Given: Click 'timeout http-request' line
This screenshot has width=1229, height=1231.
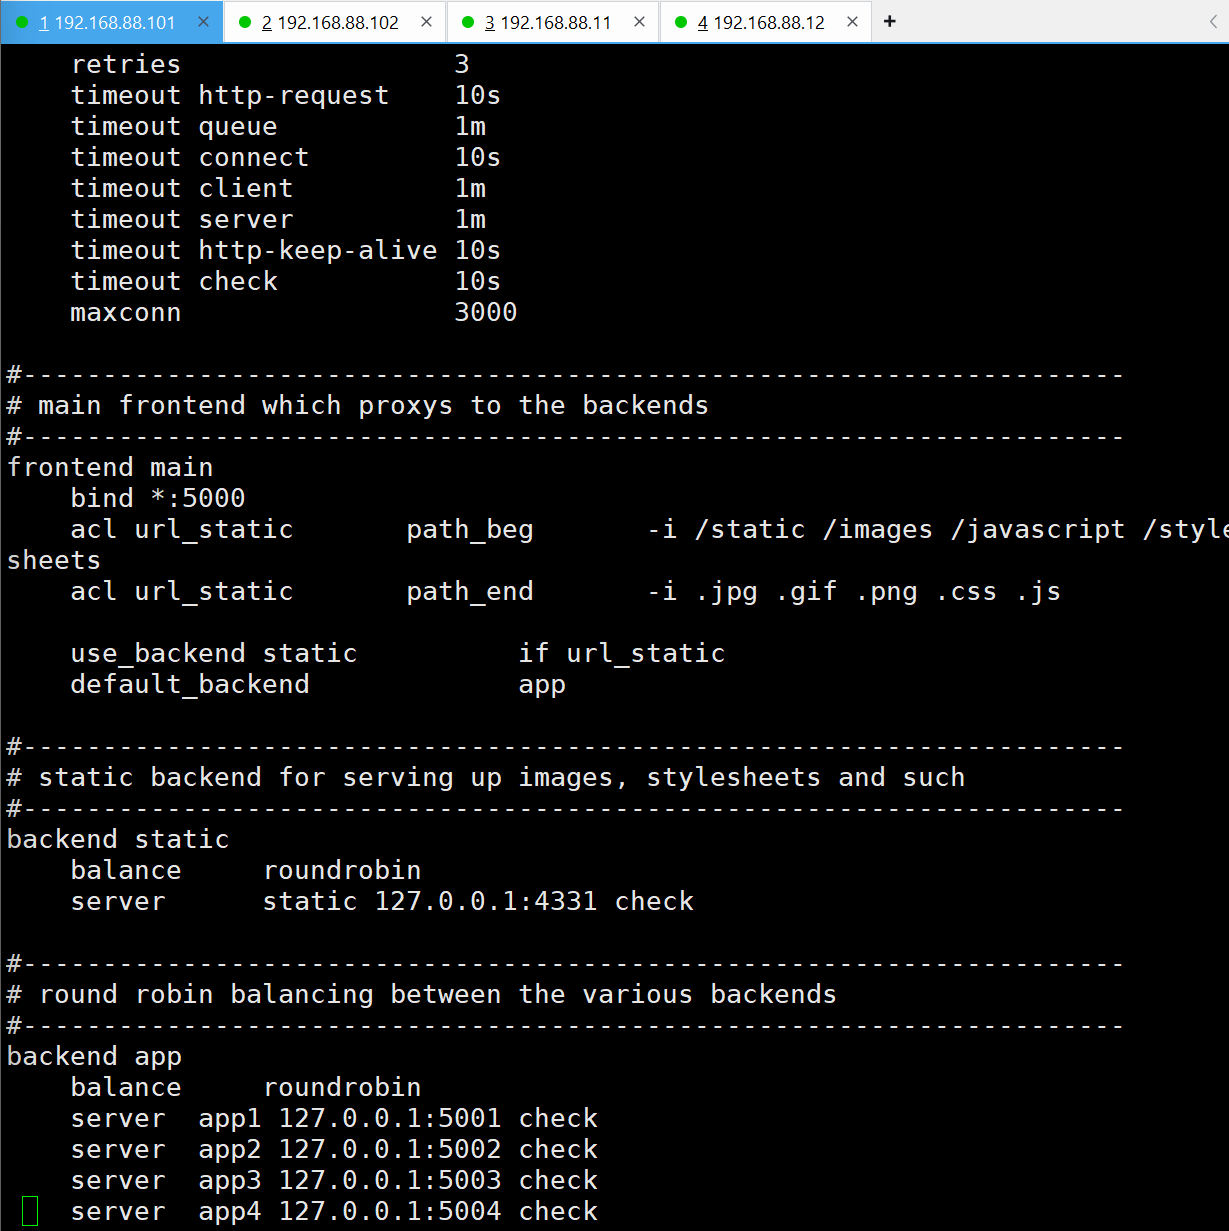Looking at the screenshot, I should point(286,95).
